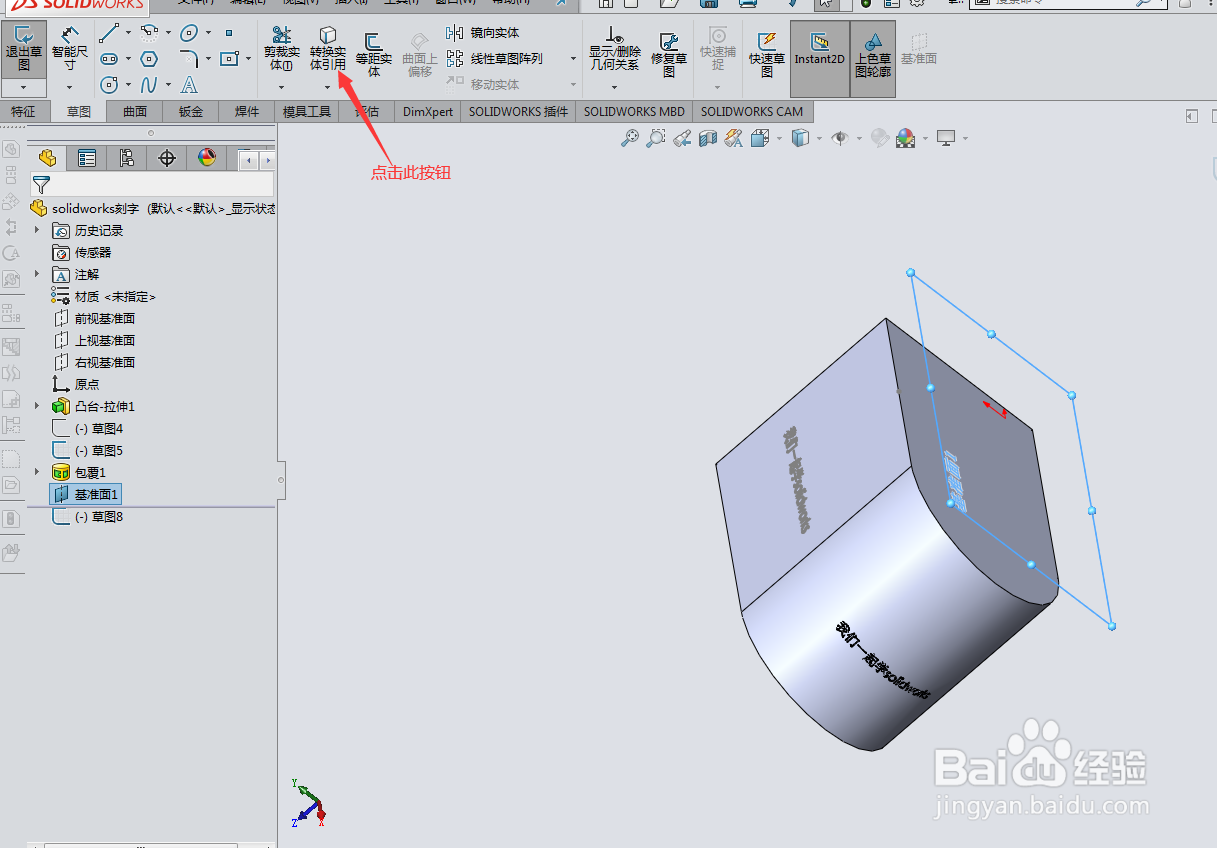Expand the 包覆1 feature node
The image size is (1217, 848).
[x=37, y=472]
